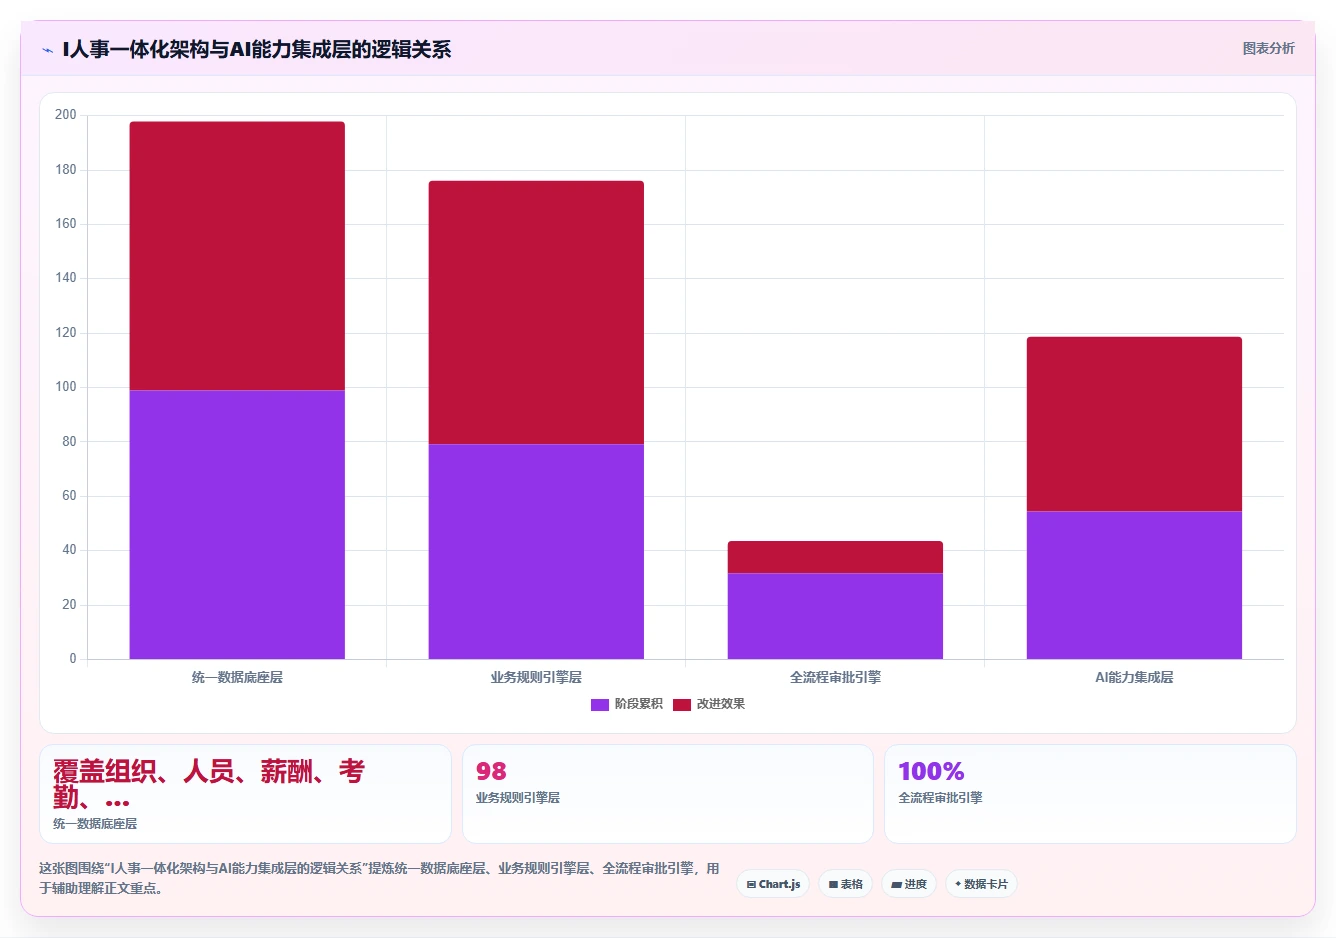Open the 覆盖组织、人员、薪酬 data card
Viewport: 1336px width, 938px height.
245,794
